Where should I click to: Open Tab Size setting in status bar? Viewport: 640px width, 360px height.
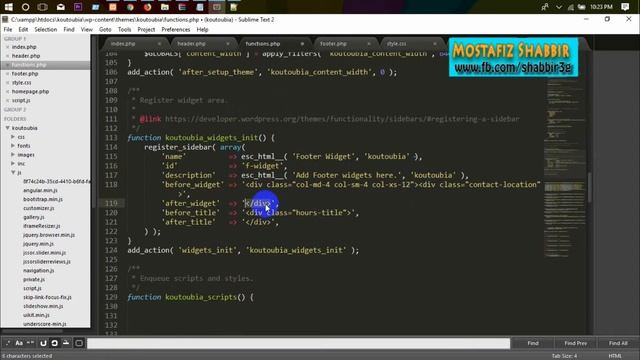[564, 356]
